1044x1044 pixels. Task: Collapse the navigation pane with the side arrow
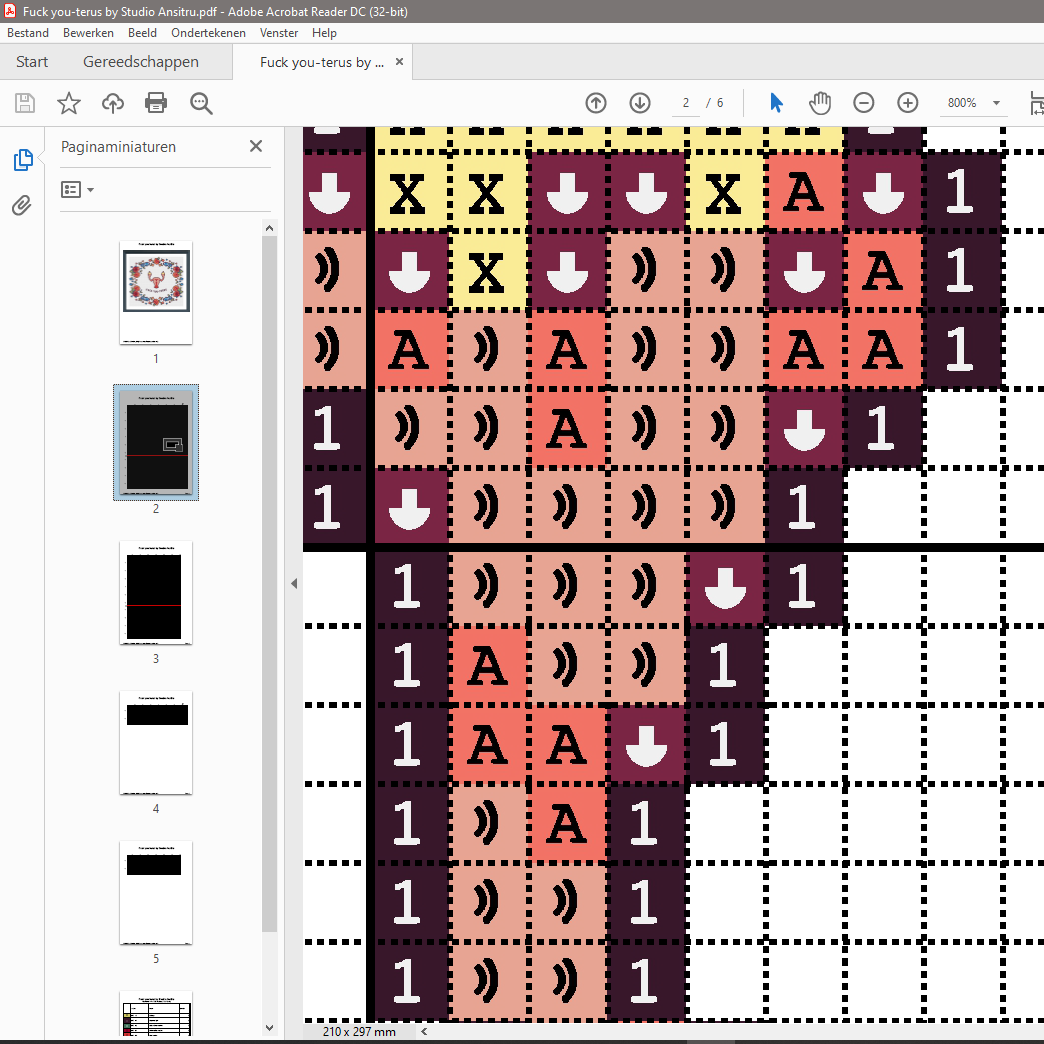pos(294,583)
